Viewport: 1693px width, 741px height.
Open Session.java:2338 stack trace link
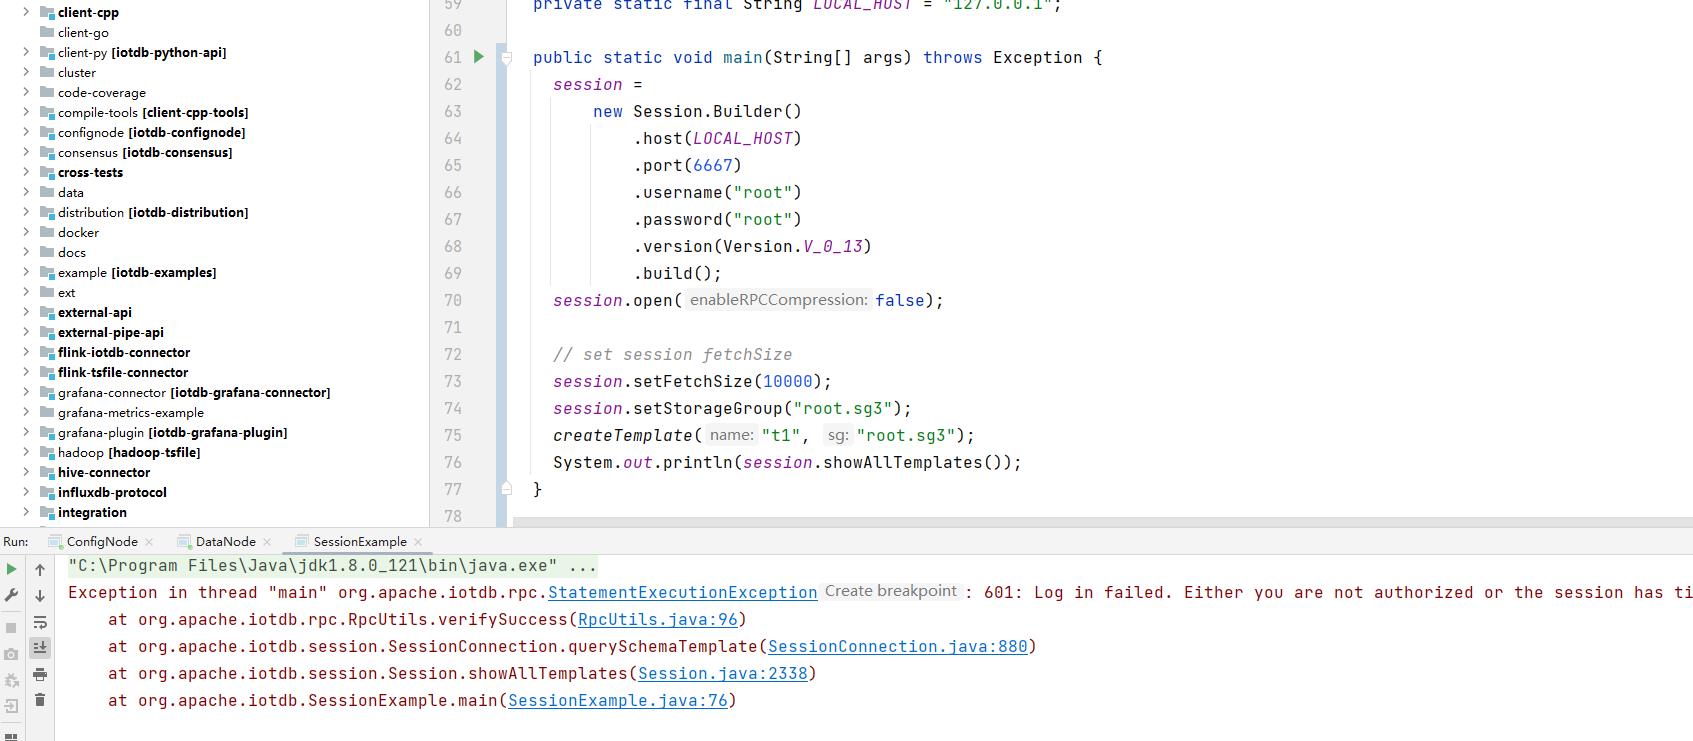pos(722,674)
